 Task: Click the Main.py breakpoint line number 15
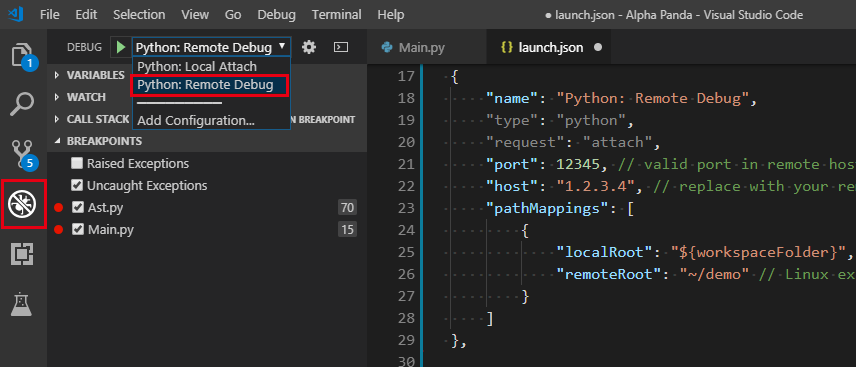coord(347,229)
